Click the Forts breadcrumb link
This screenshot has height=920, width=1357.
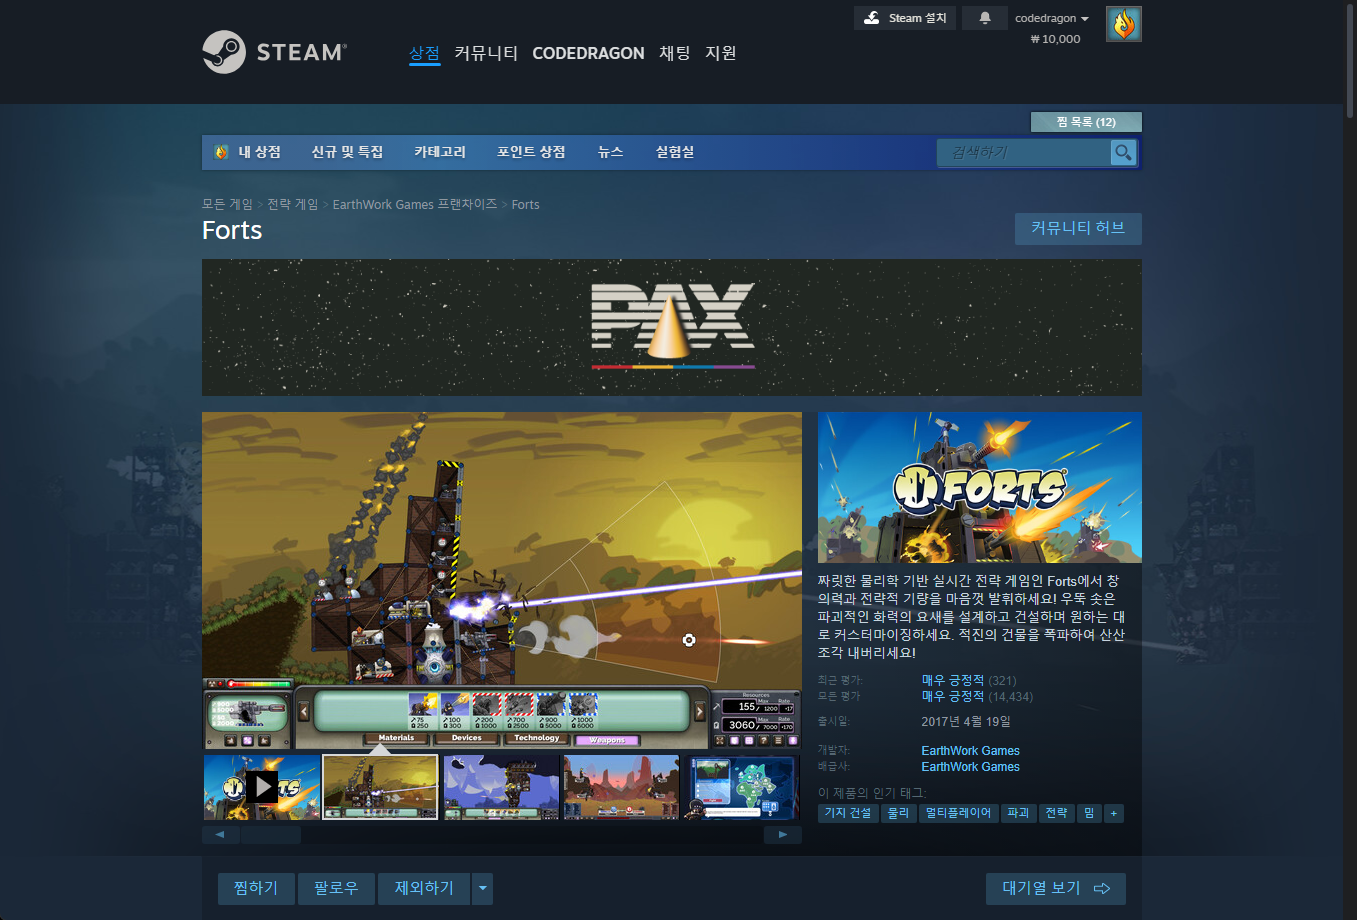[526, 204]
